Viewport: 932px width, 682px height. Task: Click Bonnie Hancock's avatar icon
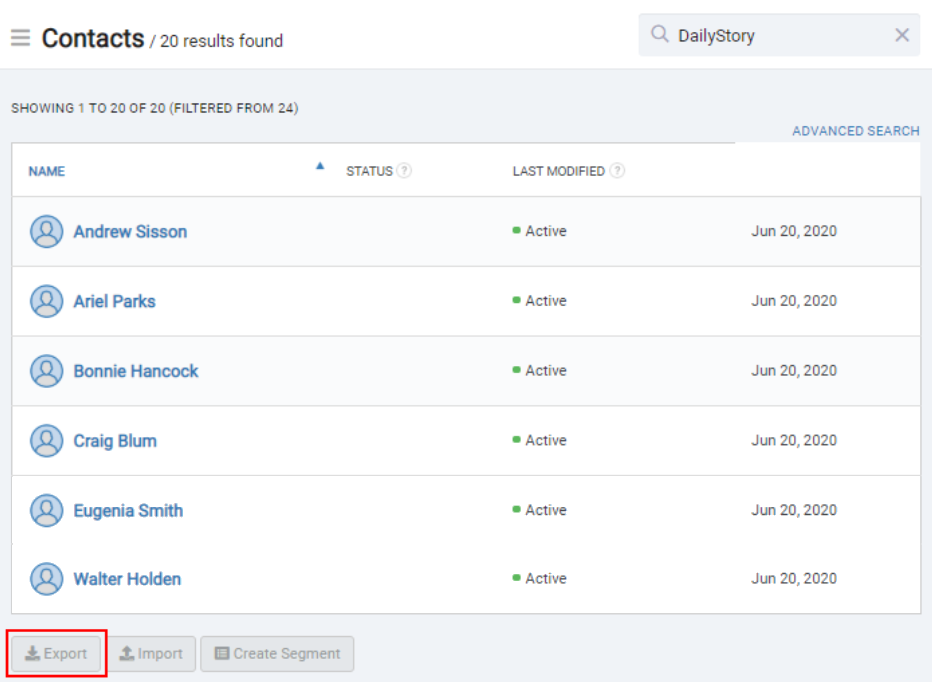pyautogui.click(x=46, y=370)
